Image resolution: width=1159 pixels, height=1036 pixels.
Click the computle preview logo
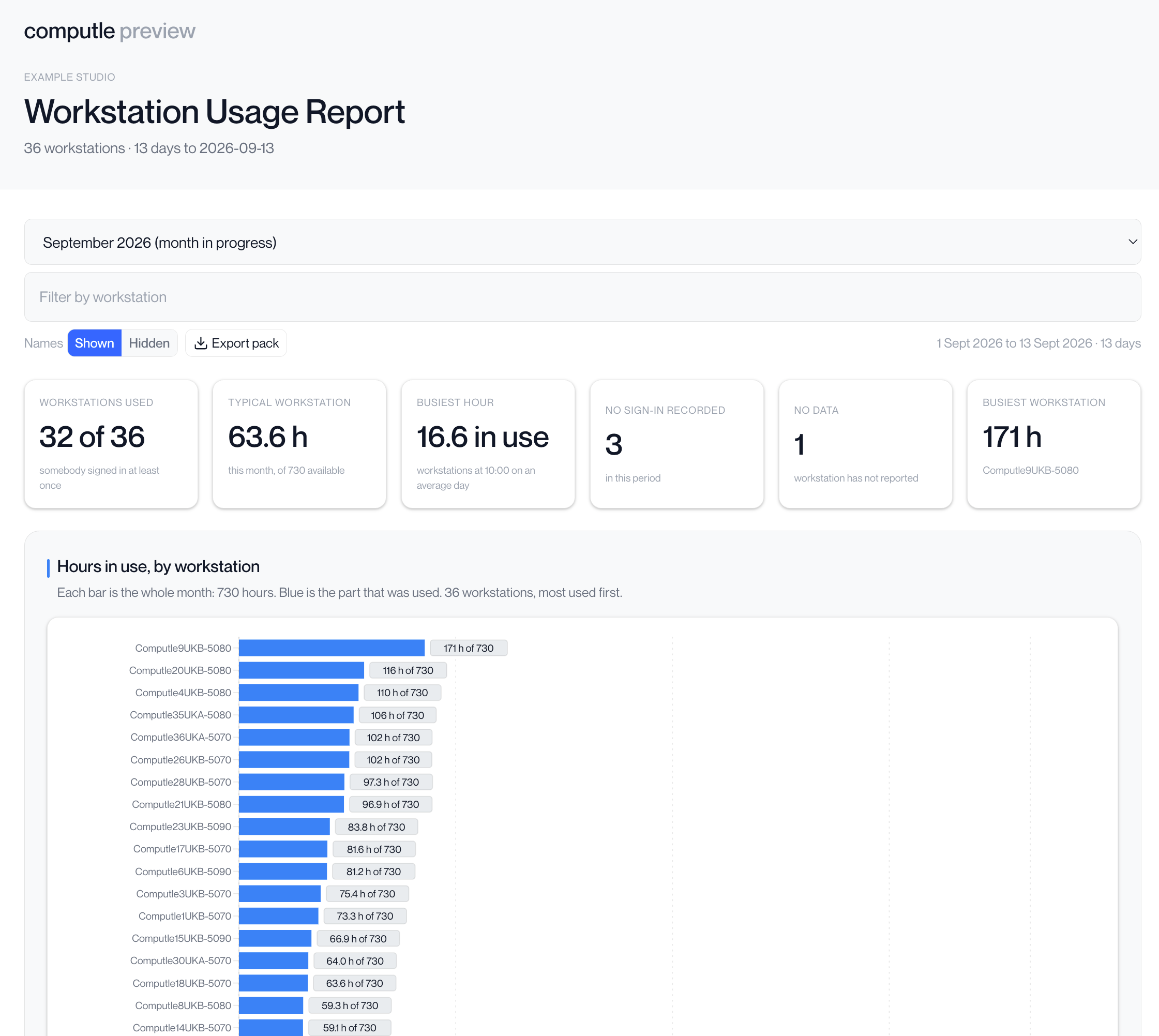pos(109,31)
